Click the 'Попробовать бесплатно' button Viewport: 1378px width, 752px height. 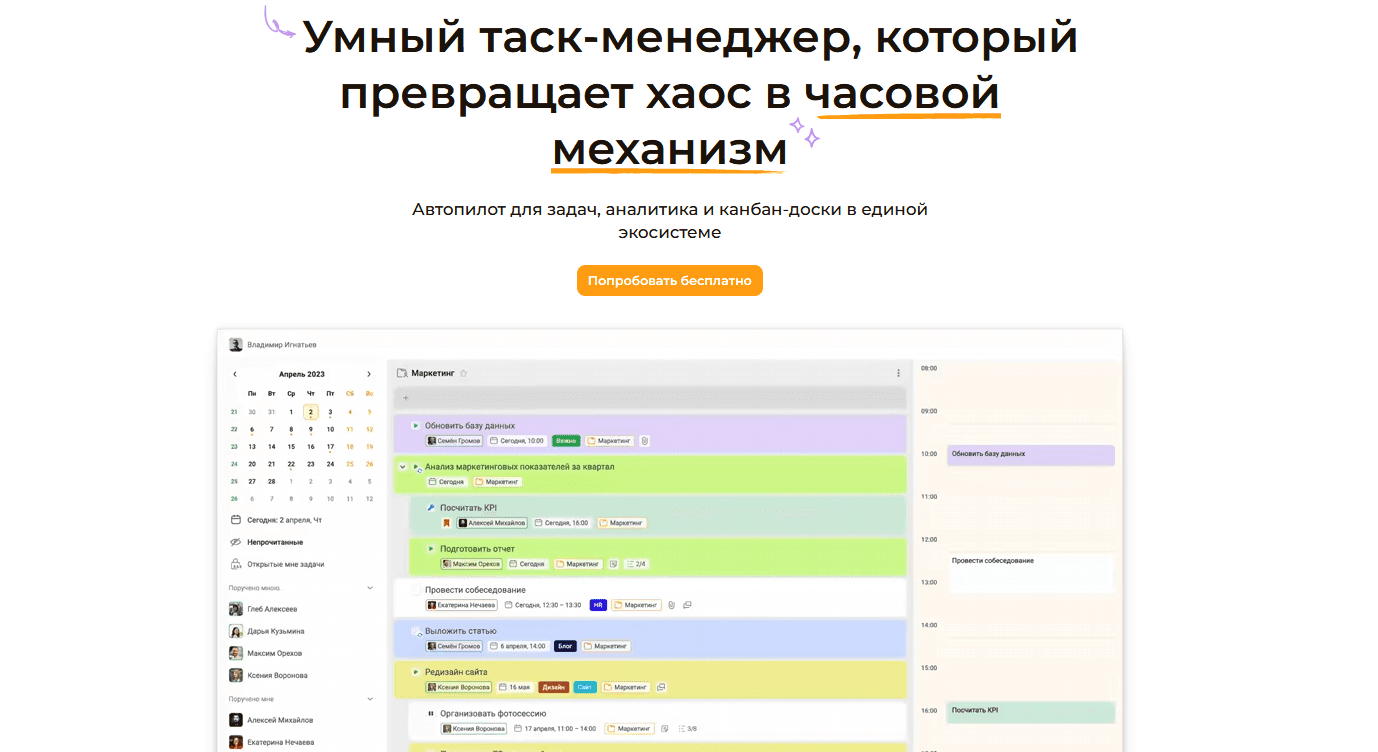point(670,281)
